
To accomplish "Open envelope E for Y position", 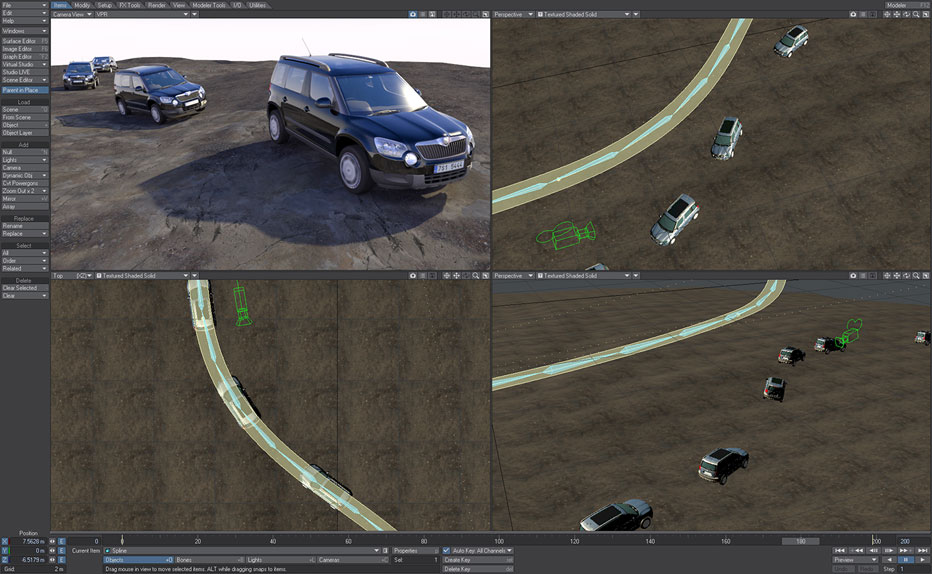I will click(x=61, y=551).
